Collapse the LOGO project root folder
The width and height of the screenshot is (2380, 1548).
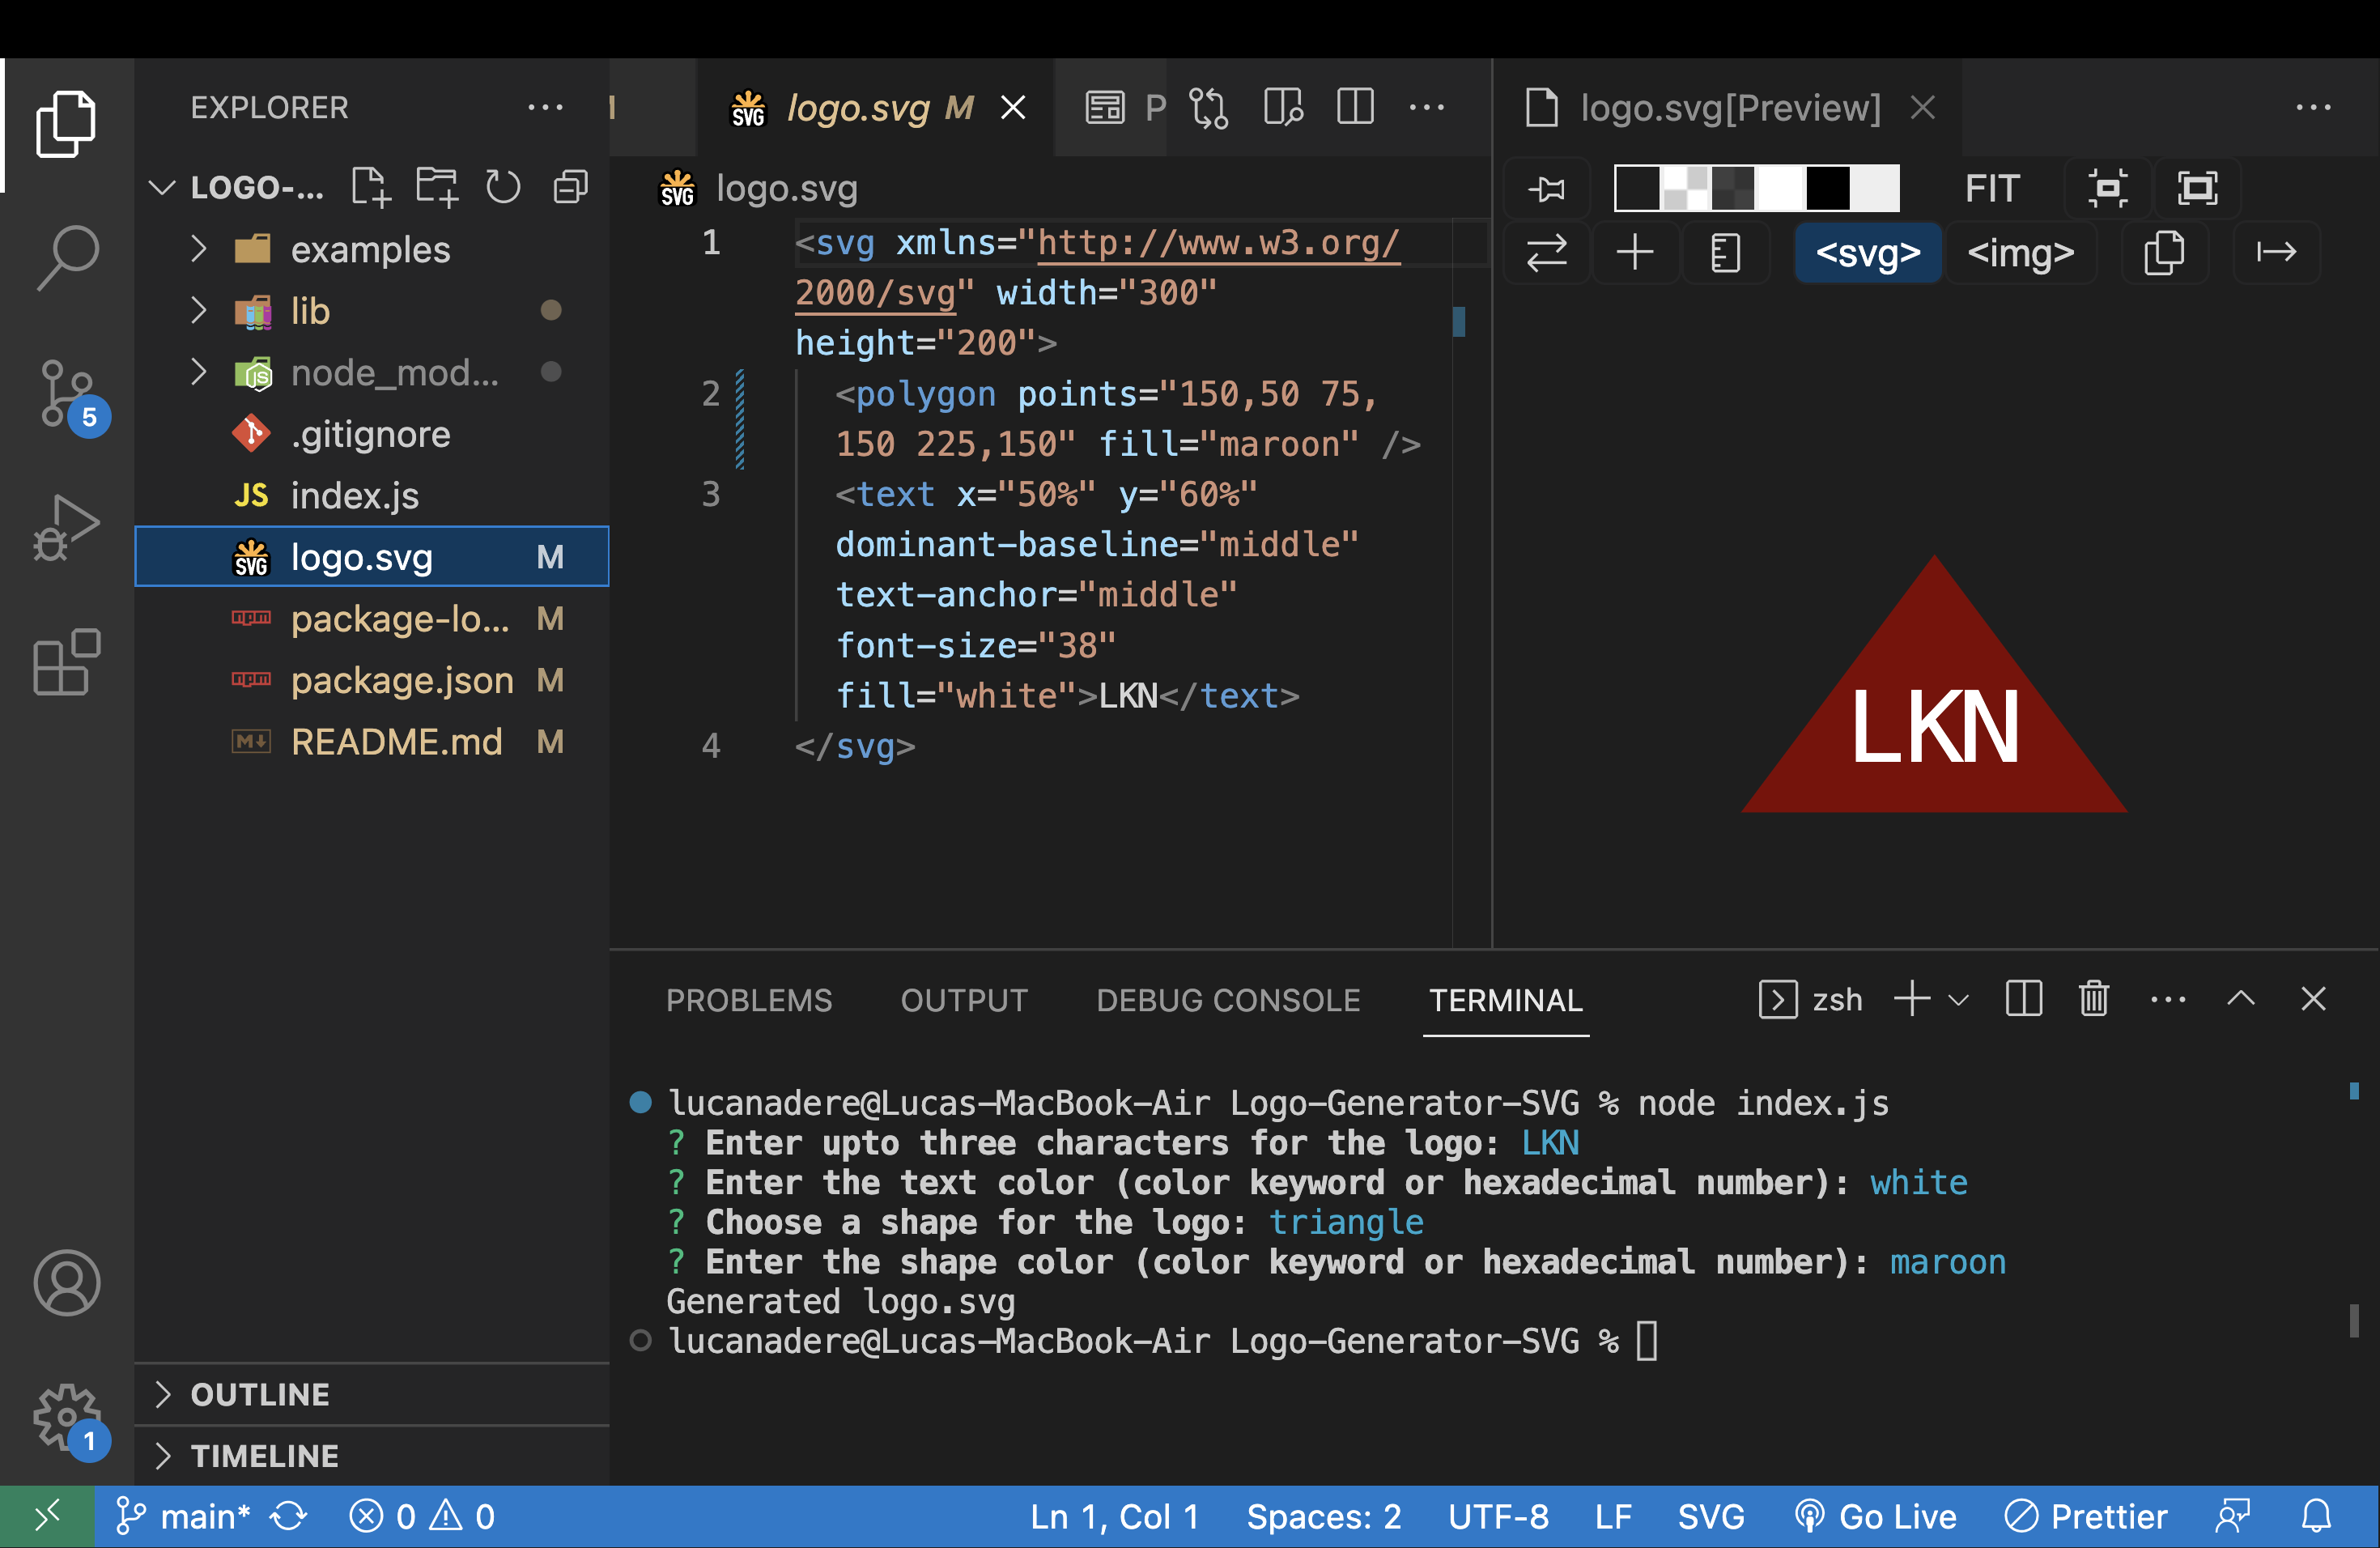coord(163,187)
